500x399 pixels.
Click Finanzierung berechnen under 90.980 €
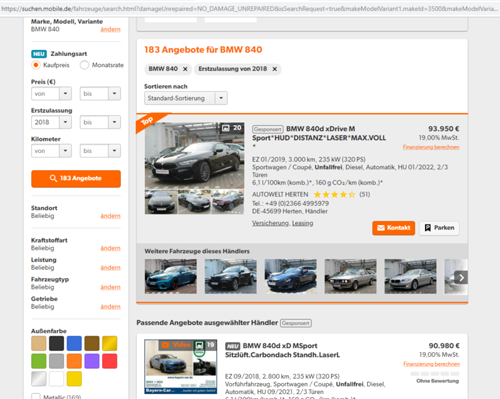pos(431,364)
